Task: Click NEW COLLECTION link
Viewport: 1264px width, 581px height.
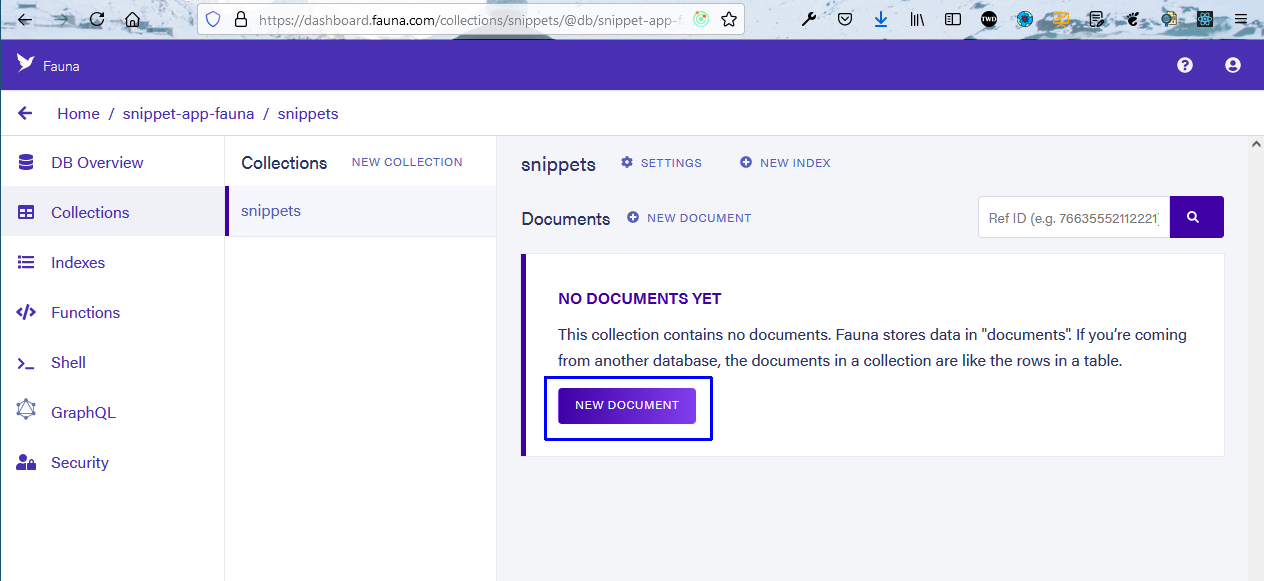Action: (407, 162)
